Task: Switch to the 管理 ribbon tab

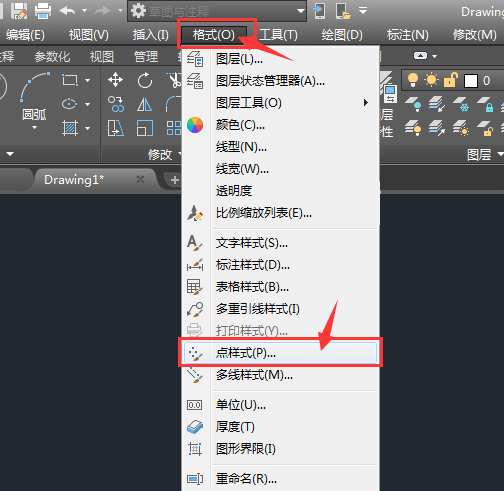Action: pos(146,56)
